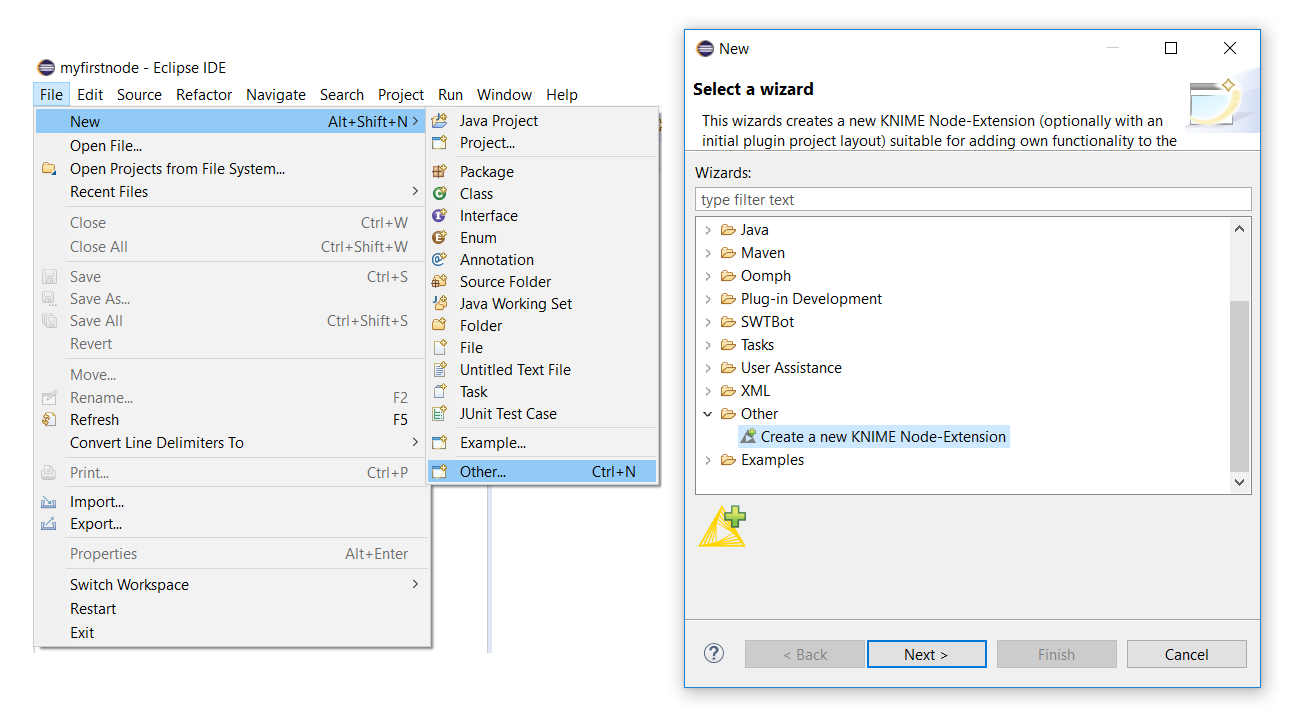Image resolution: width=1301 pixels, height=722 pixels.
Task: Expand the Maven wizard category
Action: pyautogui.click(x=708, y=253)
